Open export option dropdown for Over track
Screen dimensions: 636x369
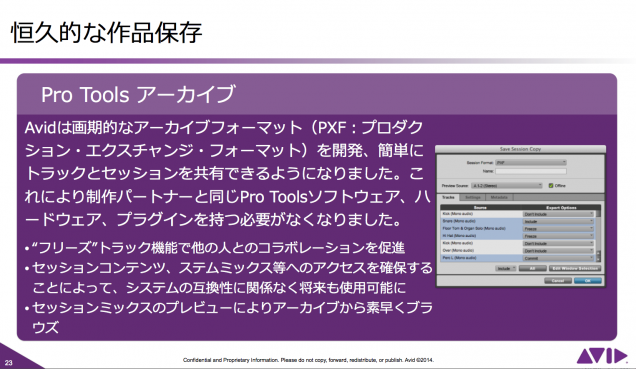558,251
